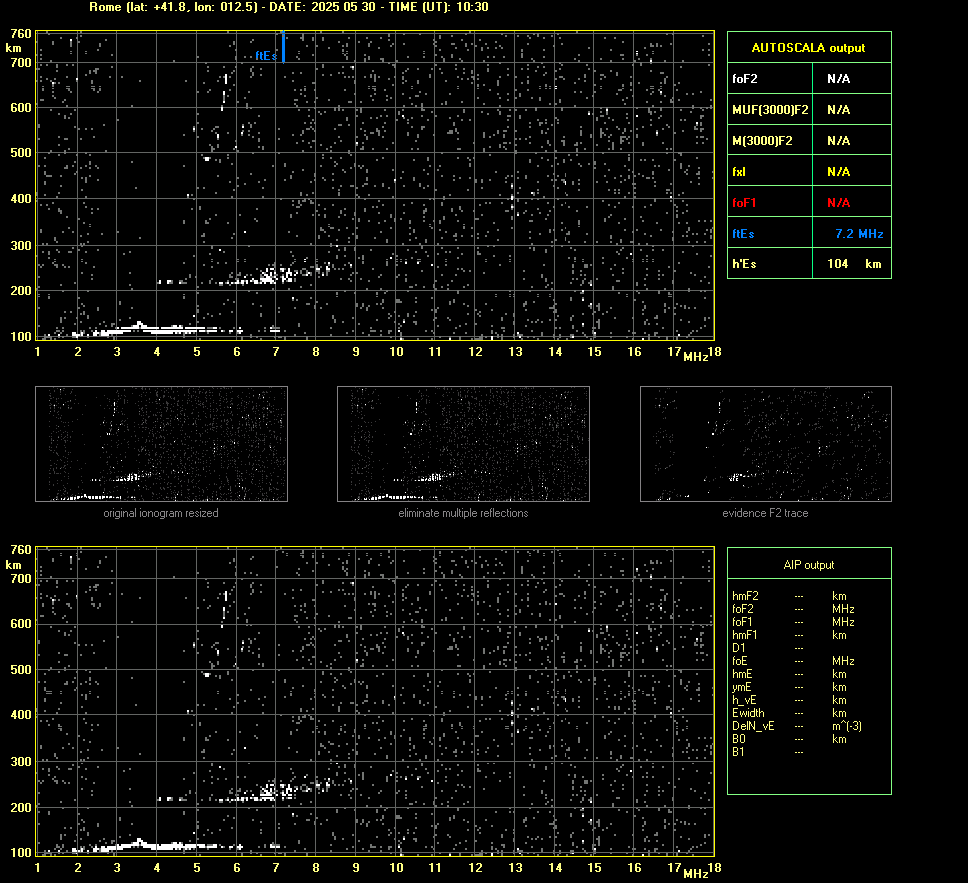Viewport: 968px width, 883px height.
Task: Click the 7.2 MHz ftEs value
Action: point(859,233)
